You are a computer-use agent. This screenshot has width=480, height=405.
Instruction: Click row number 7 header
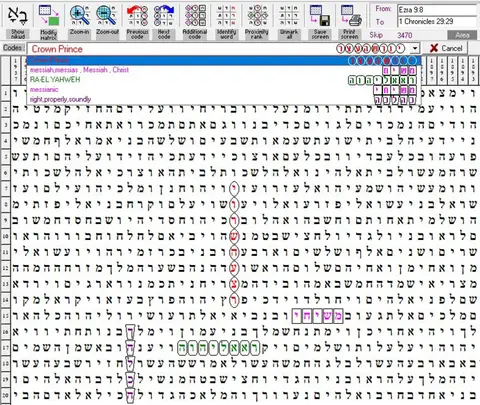coord(6,189)
